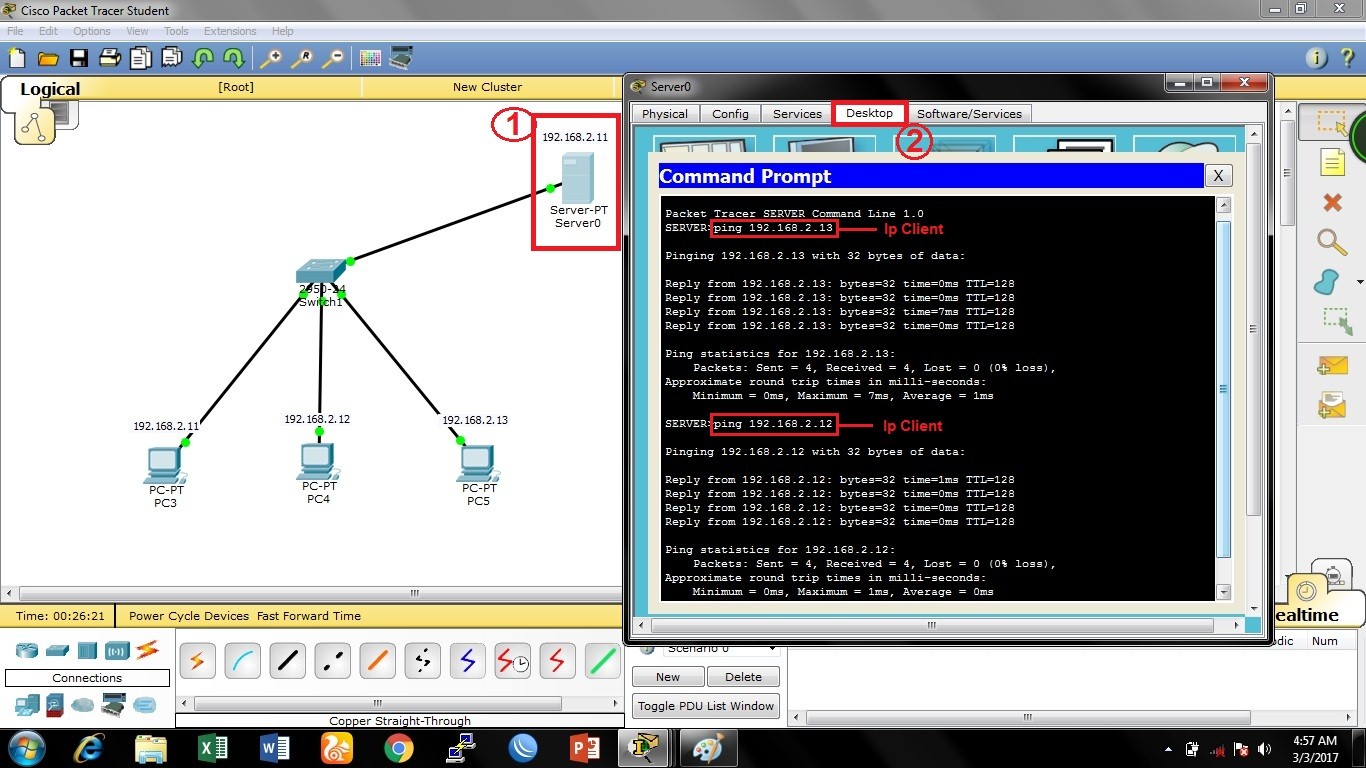1366x768 pixels.
Task: Open the Edit menu
Action: 48,31
